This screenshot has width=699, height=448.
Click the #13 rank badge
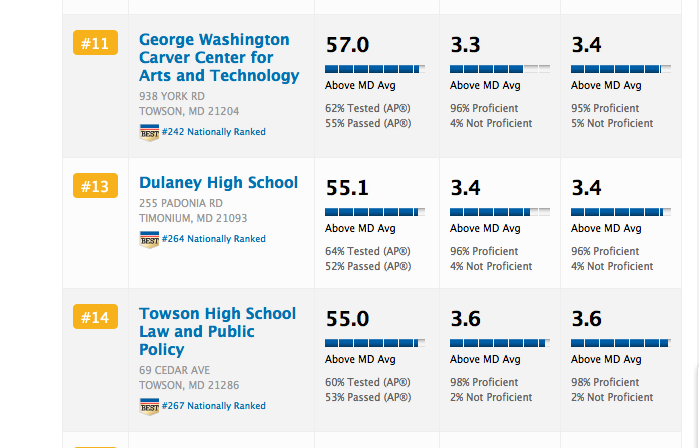click(x=96, y=186)
